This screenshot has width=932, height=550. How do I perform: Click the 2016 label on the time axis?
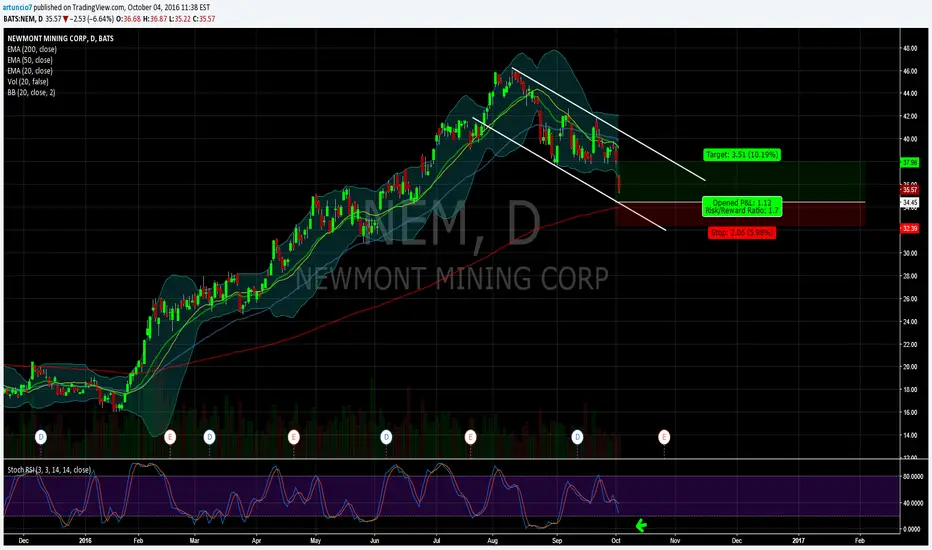pyautogui.click(x=85, y=540)
